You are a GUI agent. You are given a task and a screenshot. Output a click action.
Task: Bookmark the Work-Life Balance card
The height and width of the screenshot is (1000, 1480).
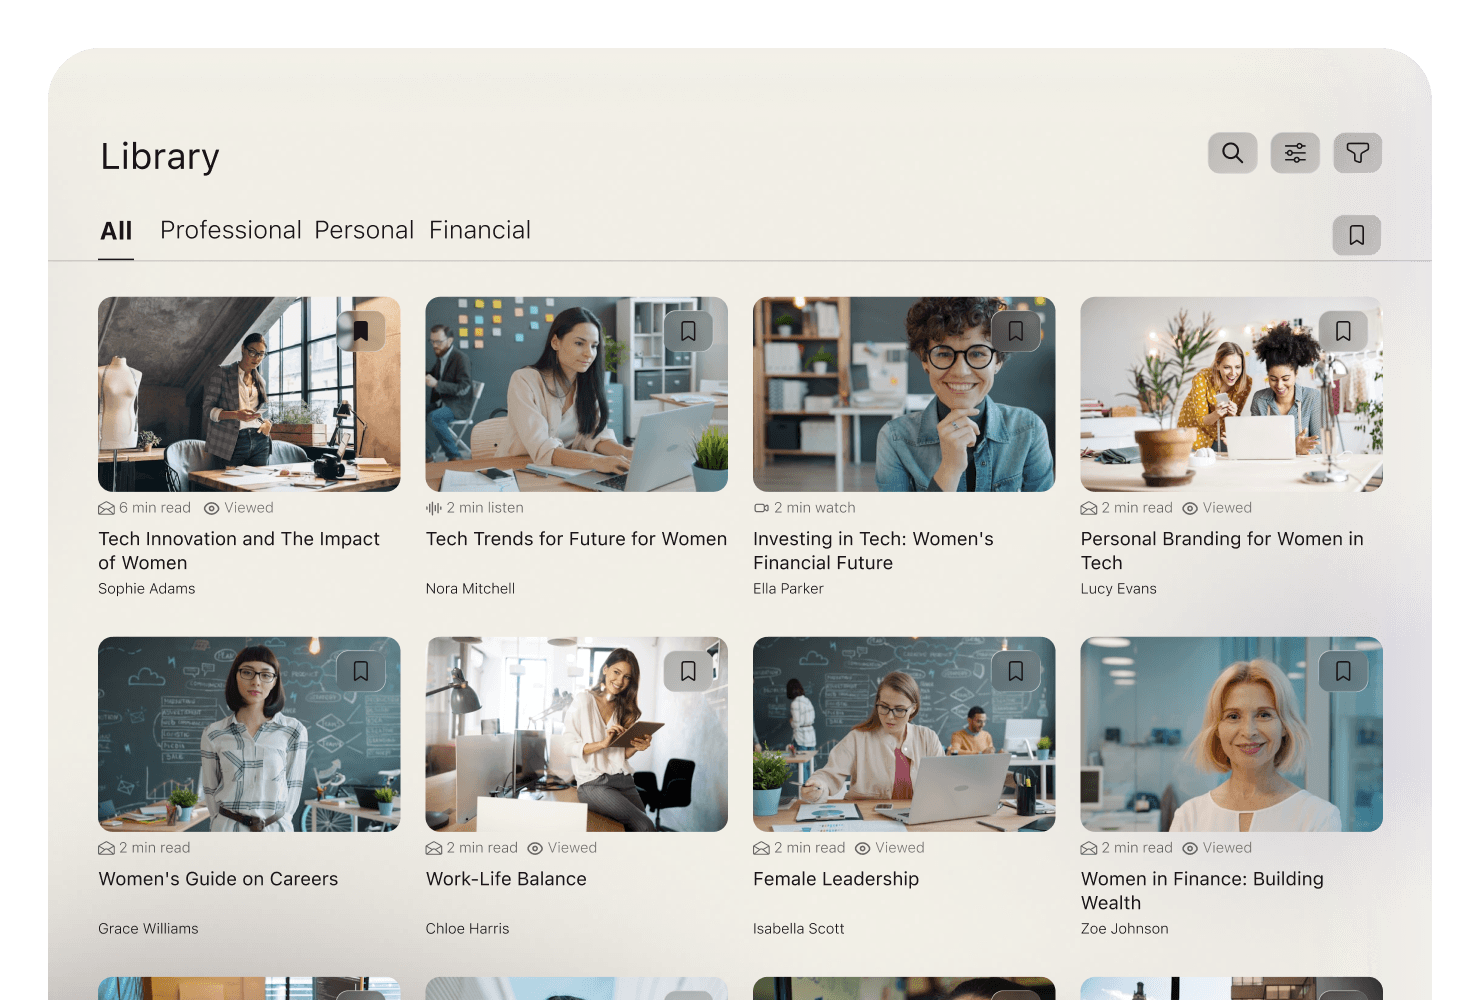click(x=688, y=671)
